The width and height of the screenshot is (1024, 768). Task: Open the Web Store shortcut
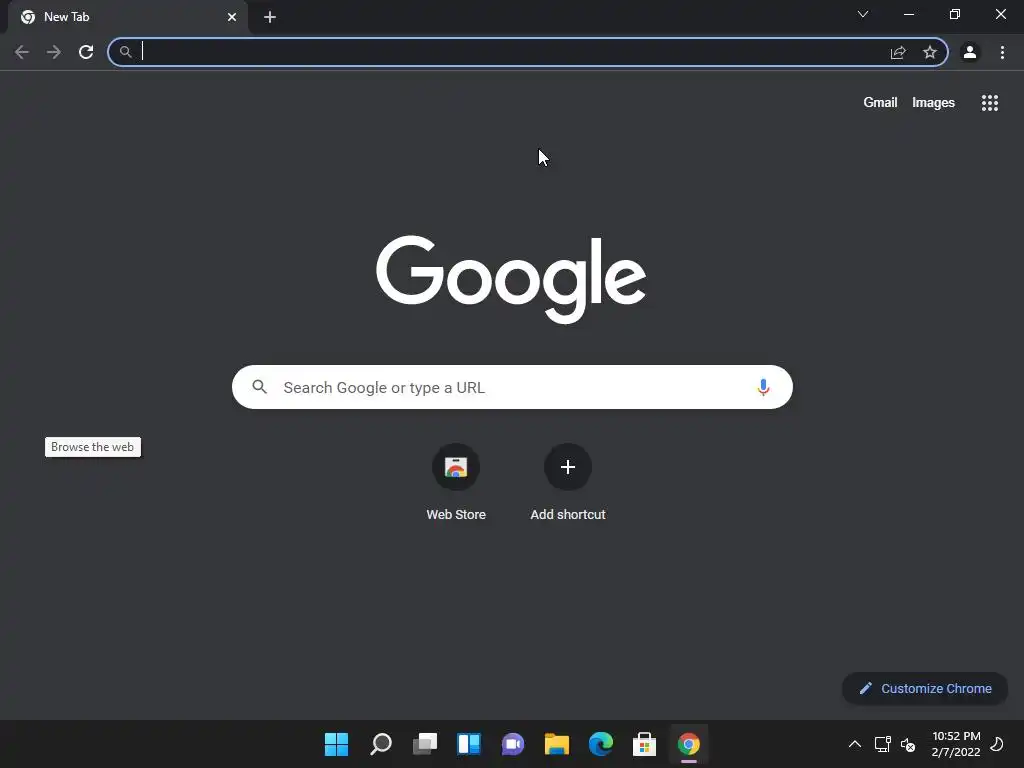click(x=456, y=483)
